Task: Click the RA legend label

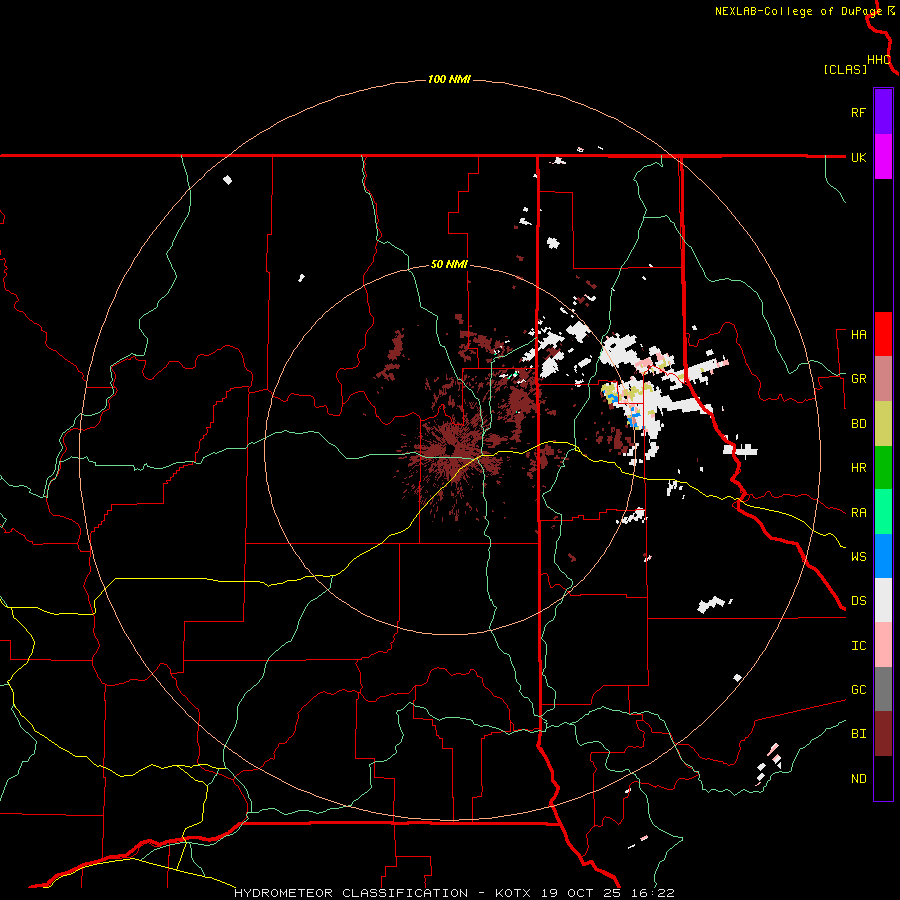Action: (858, 513)
